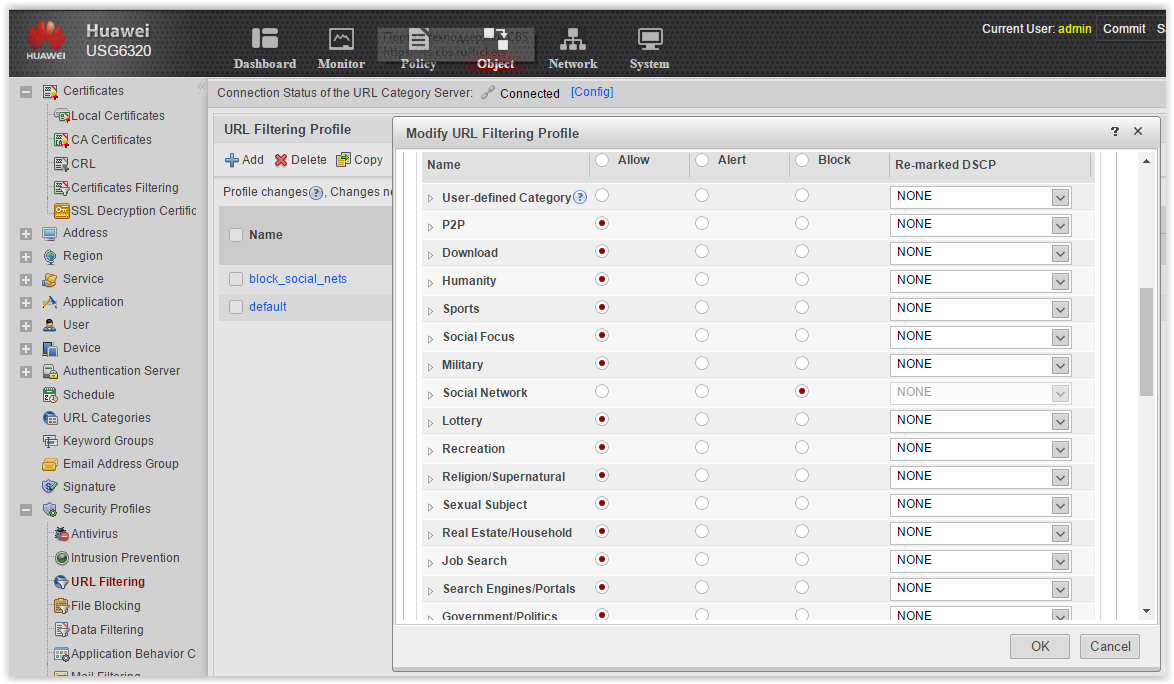This screenshot has width=1174, height=684.
Task: Open the CRL item
Action: point(83,164)
